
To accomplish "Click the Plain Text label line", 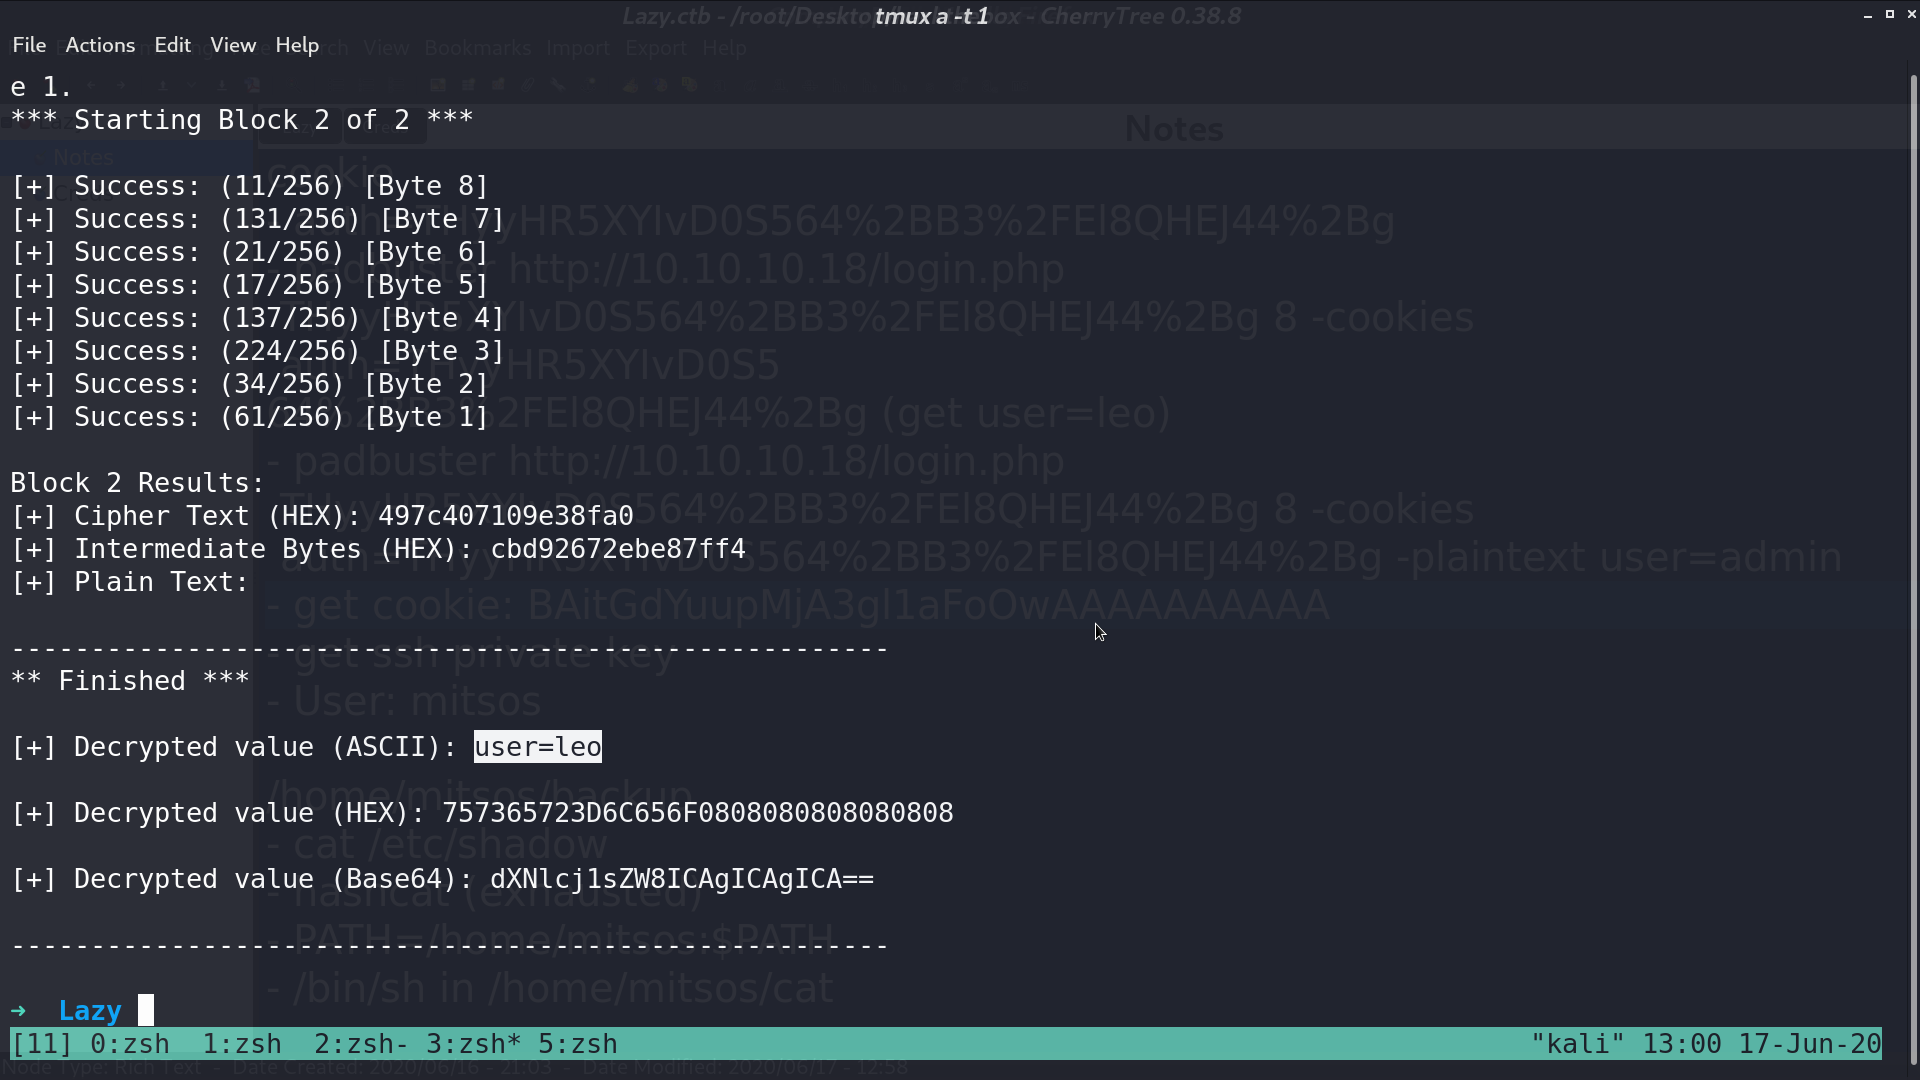I will (130, 582).
